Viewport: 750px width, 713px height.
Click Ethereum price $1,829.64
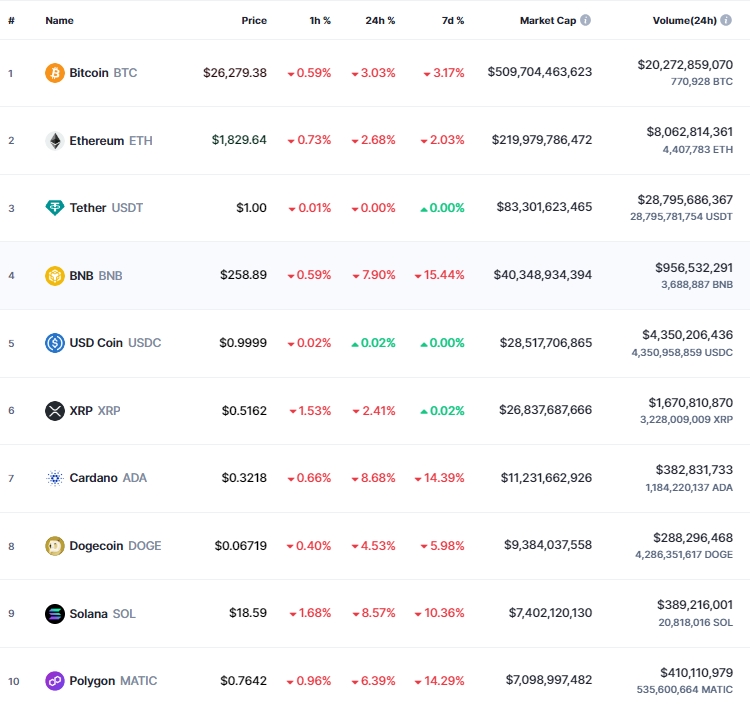pos(239,140)
